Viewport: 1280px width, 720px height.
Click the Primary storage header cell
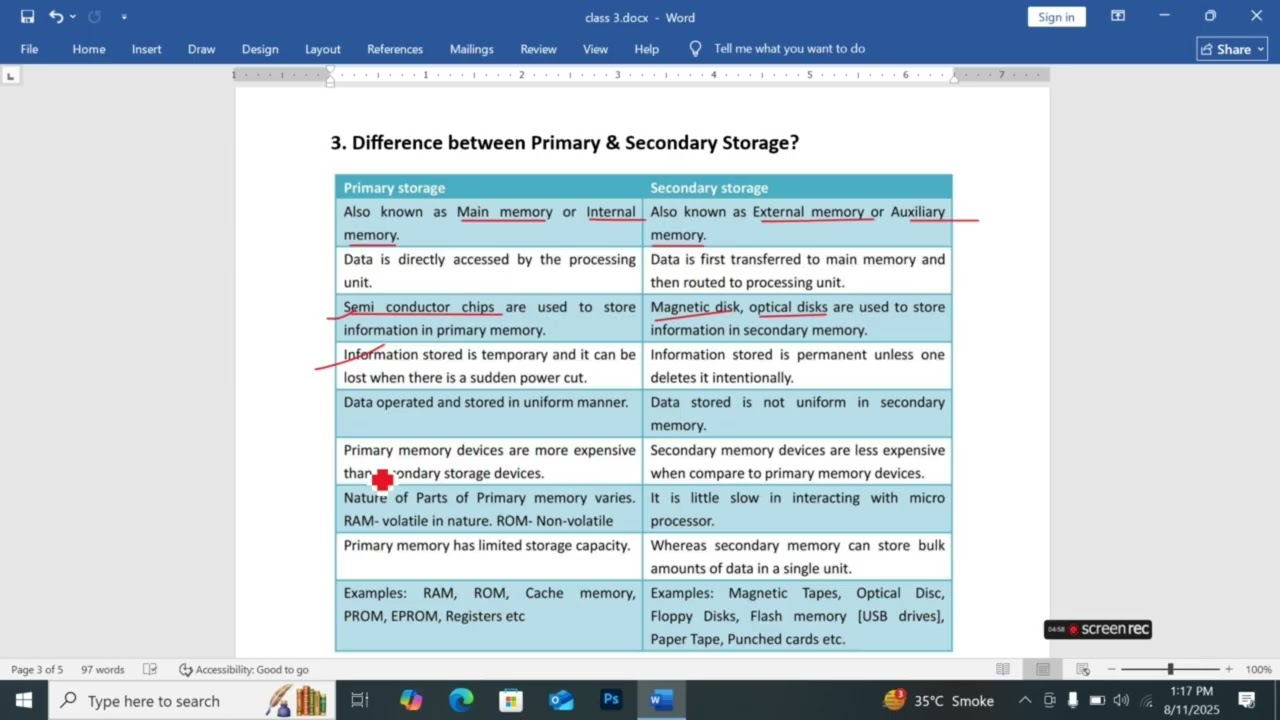(x=489, y=187)
